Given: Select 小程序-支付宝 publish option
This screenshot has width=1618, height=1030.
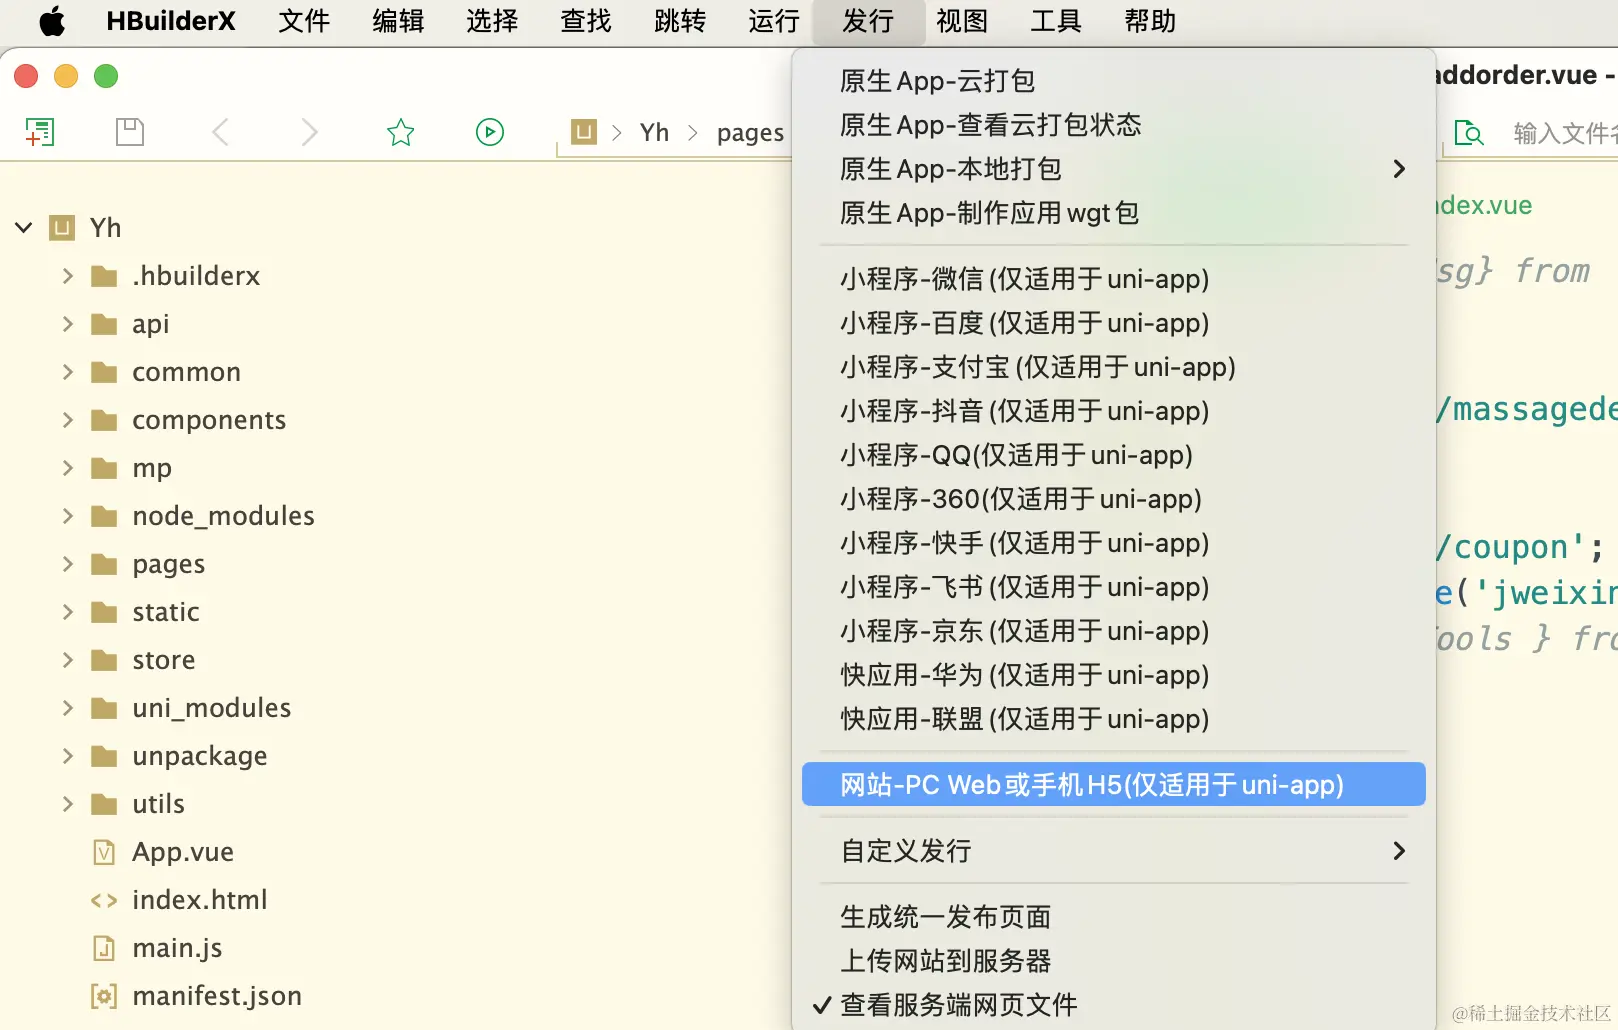Looking at the screenshot, I should click(1114, 367).
